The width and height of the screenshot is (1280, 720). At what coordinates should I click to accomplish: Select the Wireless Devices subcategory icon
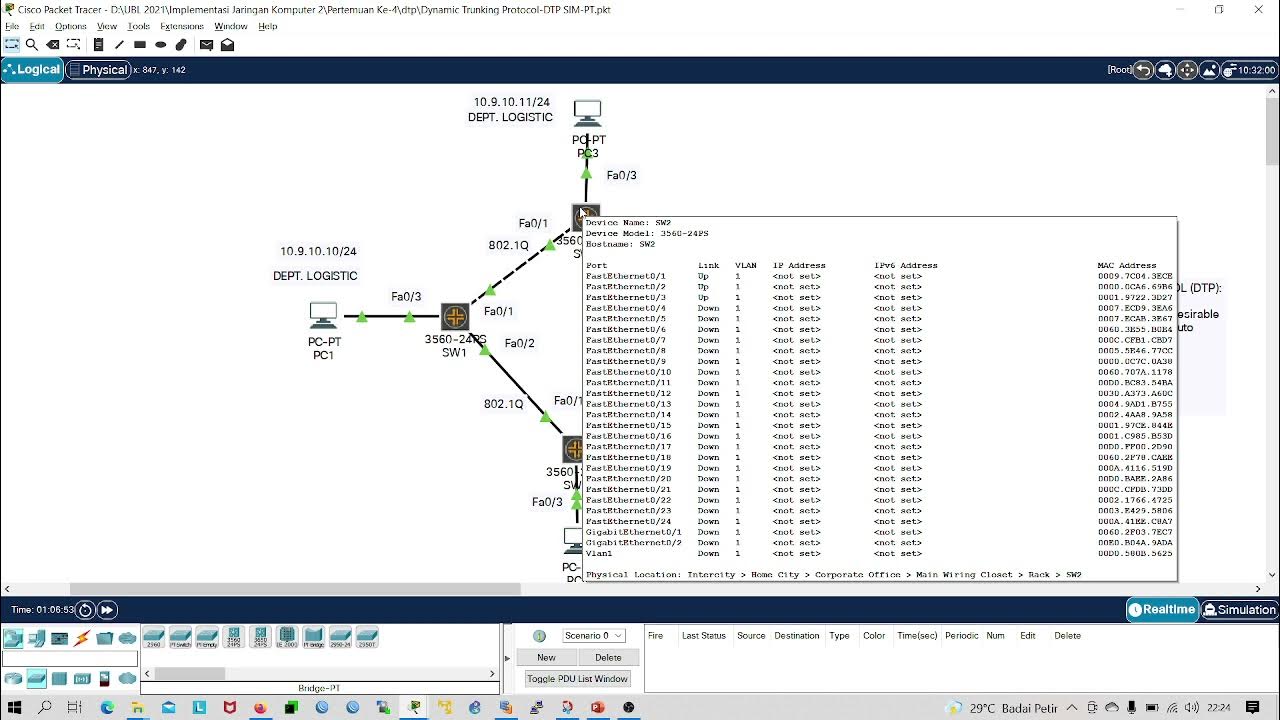(x=82, y=679)
